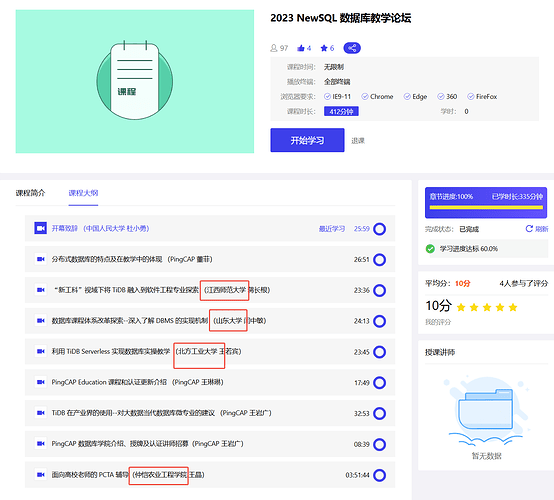The height and width of the screenshot is (500, 554).
Task: Click video icon of 利用 TiDB Serverless lesson
Action: pos(41,352)
